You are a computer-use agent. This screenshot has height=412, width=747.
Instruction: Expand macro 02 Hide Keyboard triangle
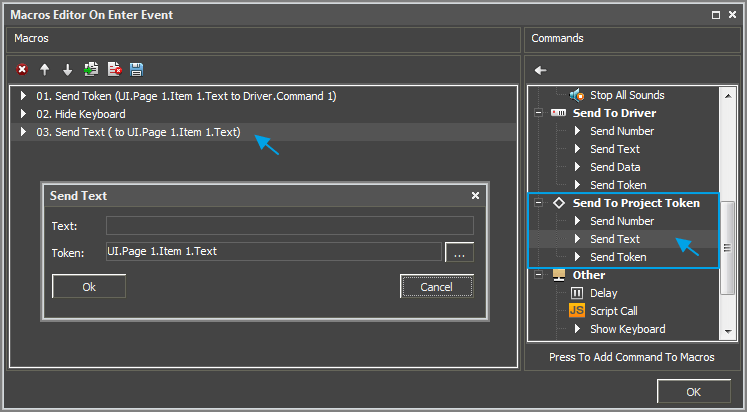pos(23,114)
